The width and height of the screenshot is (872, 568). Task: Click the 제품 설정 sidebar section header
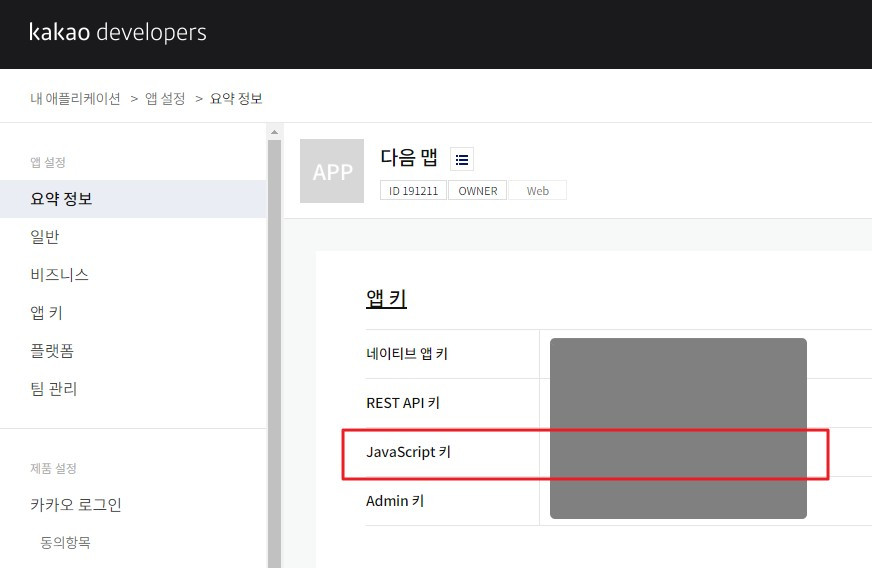53,468
